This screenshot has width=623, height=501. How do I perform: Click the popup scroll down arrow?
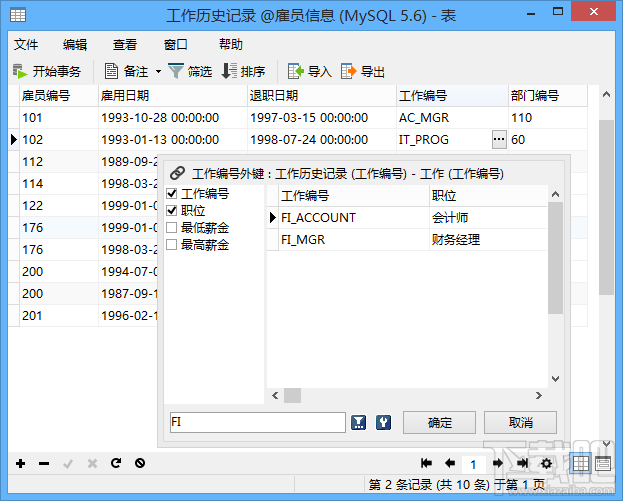(555, 379)
